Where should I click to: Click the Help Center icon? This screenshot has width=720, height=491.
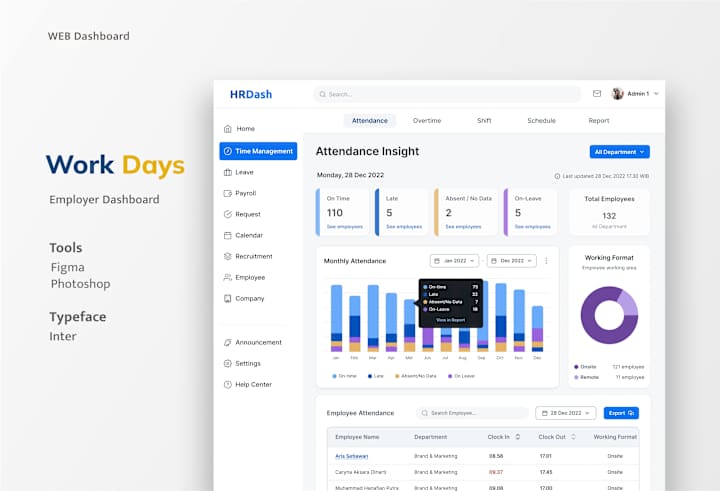click(x=227, y=384)
